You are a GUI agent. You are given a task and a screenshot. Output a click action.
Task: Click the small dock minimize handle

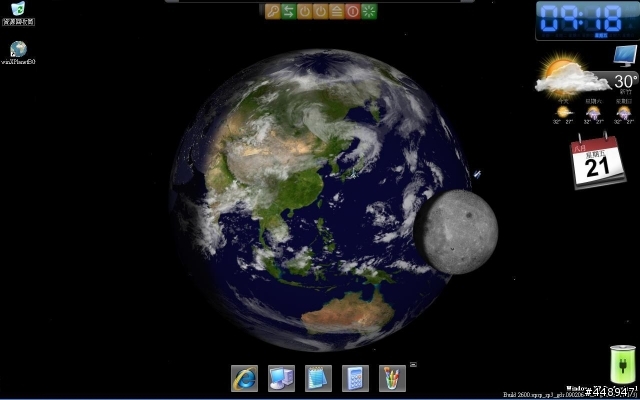[x=413, y=364]
